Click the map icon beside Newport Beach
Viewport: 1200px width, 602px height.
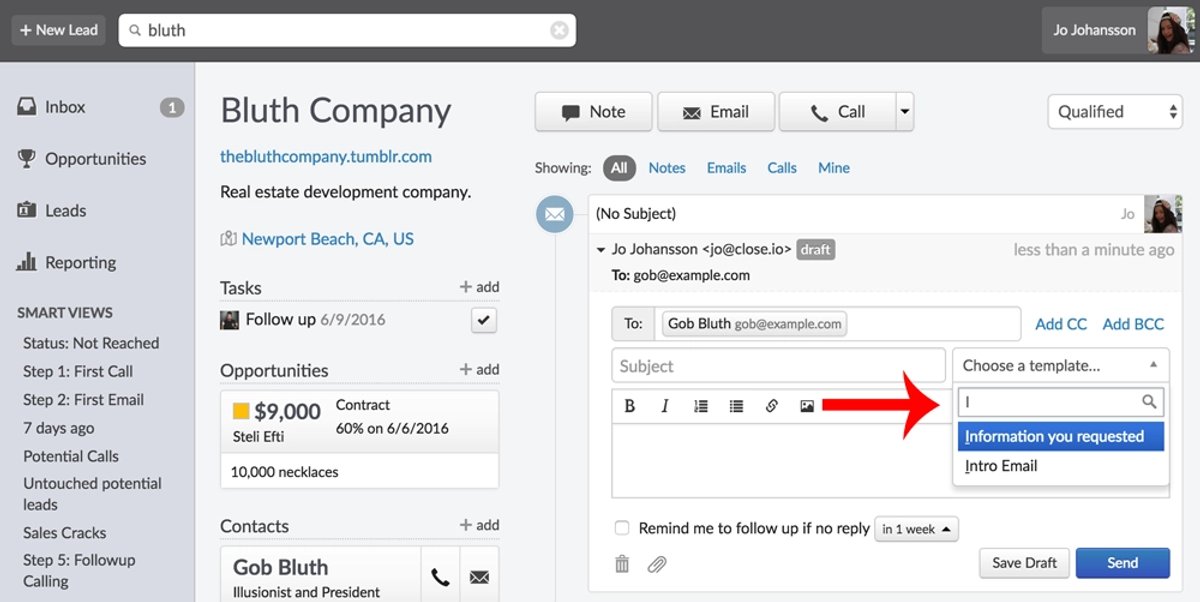(x=228, y=239)
